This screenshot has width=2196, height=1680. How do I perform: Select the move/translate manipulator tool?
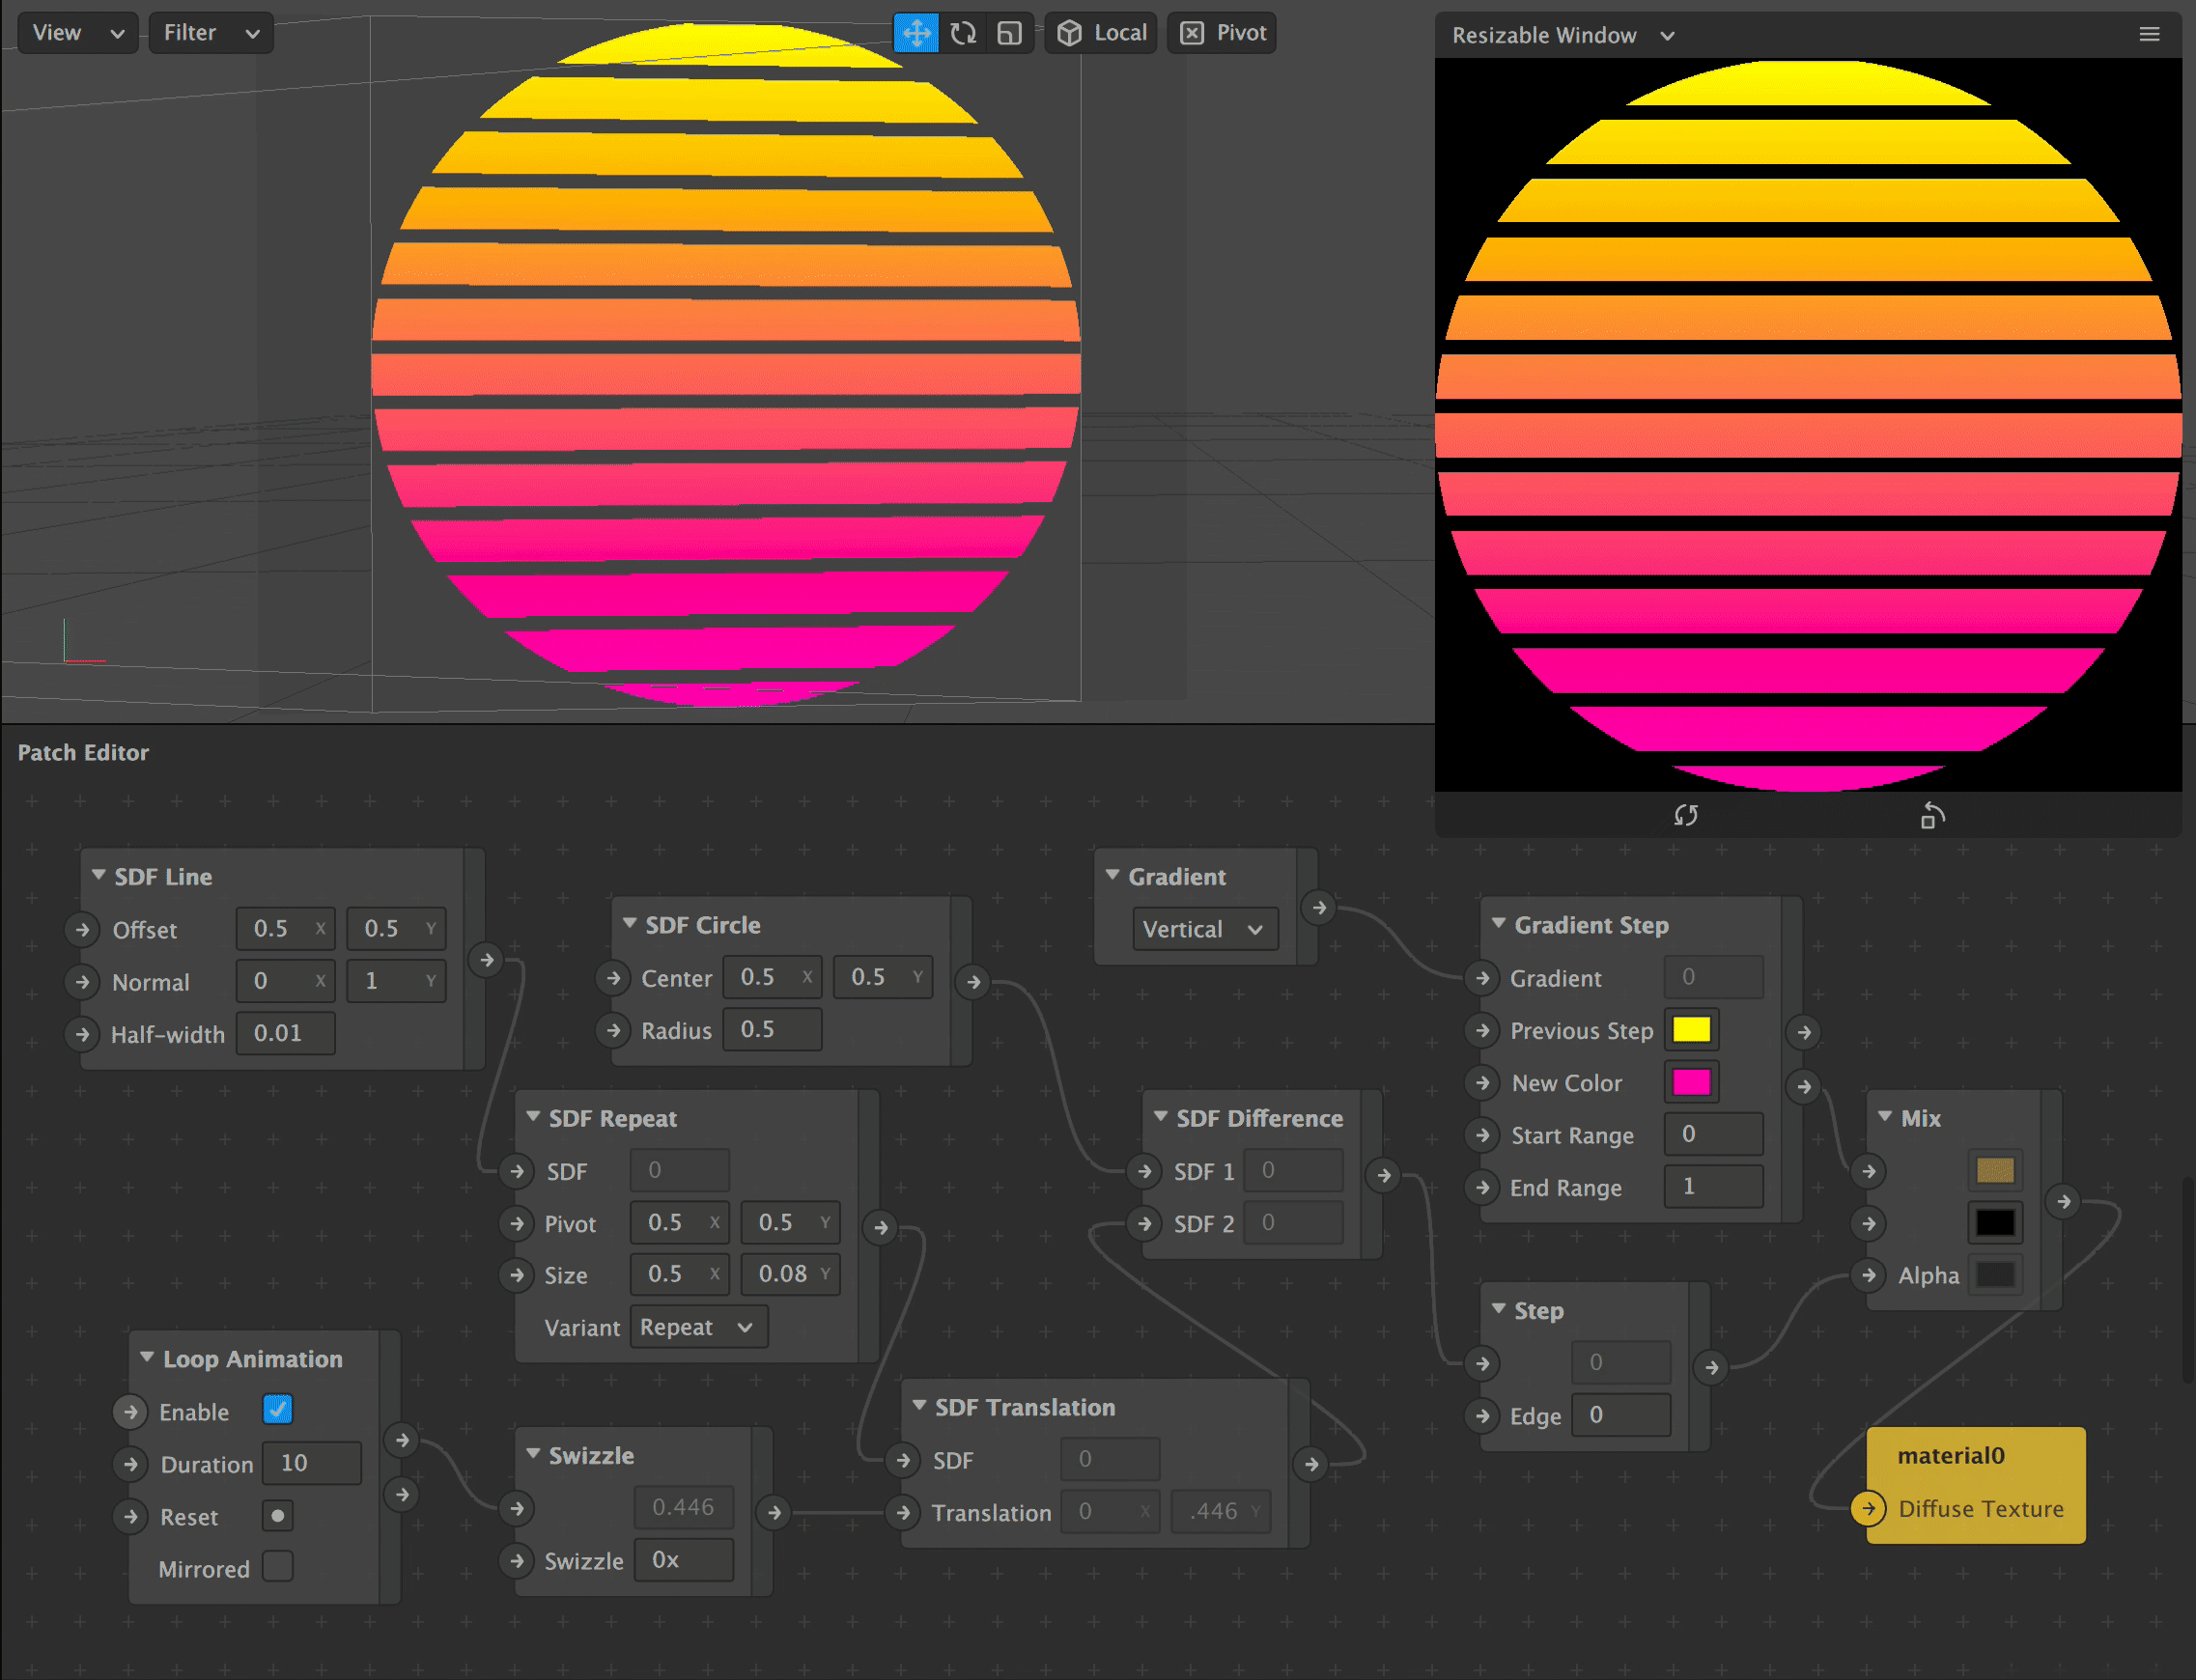coord(915,33)
